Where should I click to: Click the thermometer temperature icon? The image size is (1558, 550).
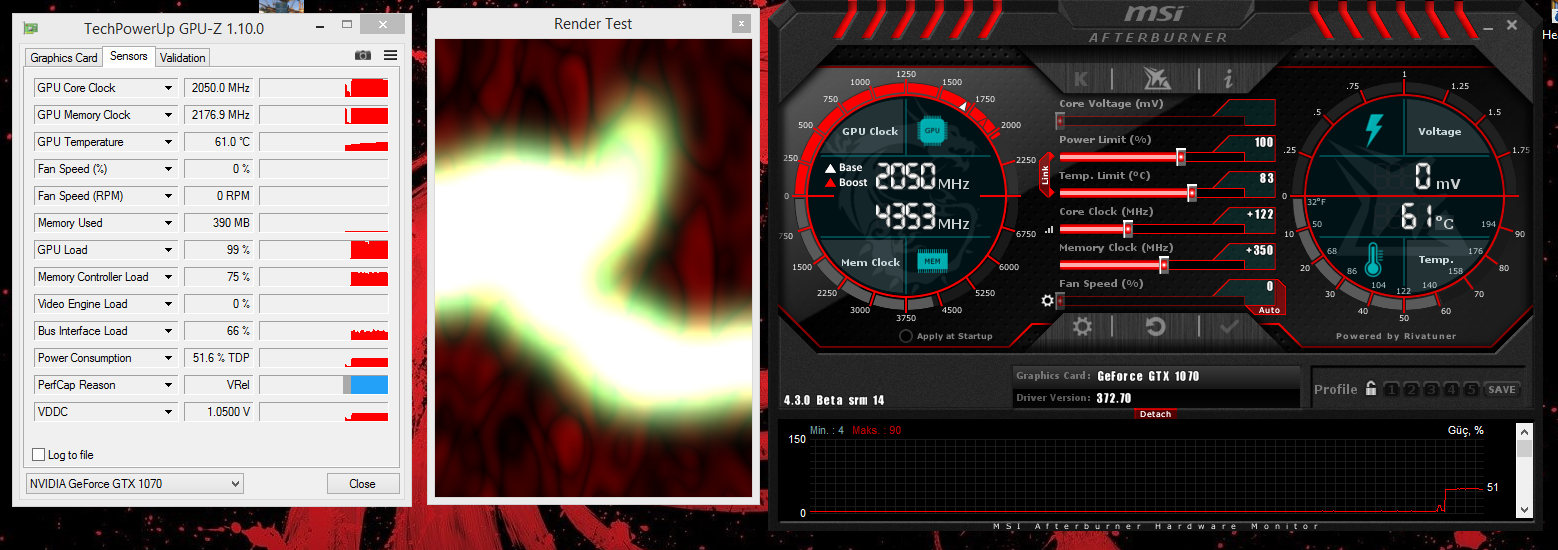pyautogui.click(x=1372, y=259)
